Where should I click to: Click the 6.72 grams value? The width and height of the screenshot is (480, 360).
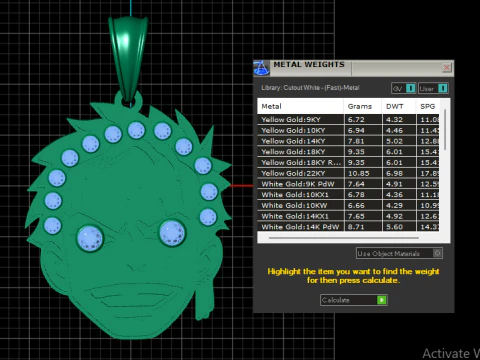(356, 119)
